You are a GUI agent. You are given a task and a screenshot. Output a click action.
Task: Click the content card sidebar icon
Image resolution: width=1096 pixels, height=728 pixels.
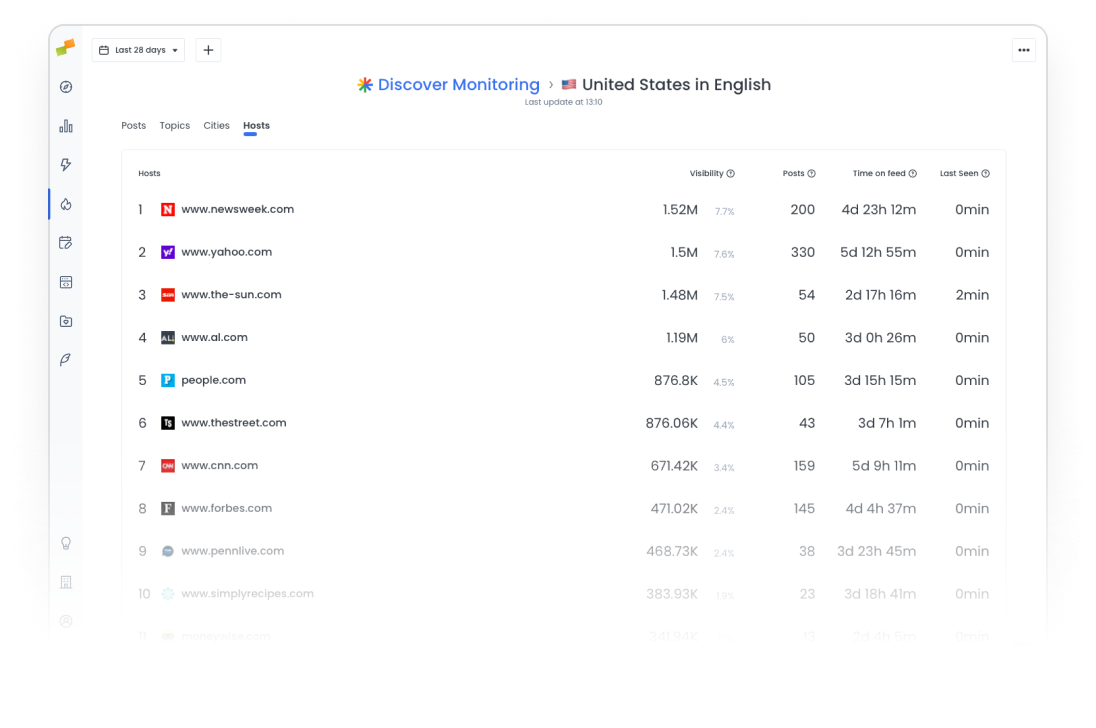coord(65,282)
